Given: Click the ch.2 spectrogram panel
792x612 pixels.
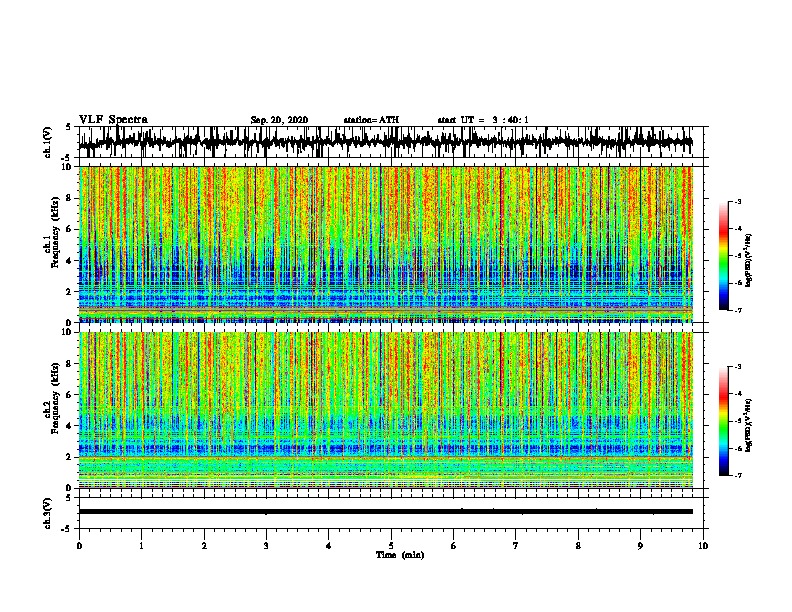Looking at the screenshot, I should click(x=386, y=410).
